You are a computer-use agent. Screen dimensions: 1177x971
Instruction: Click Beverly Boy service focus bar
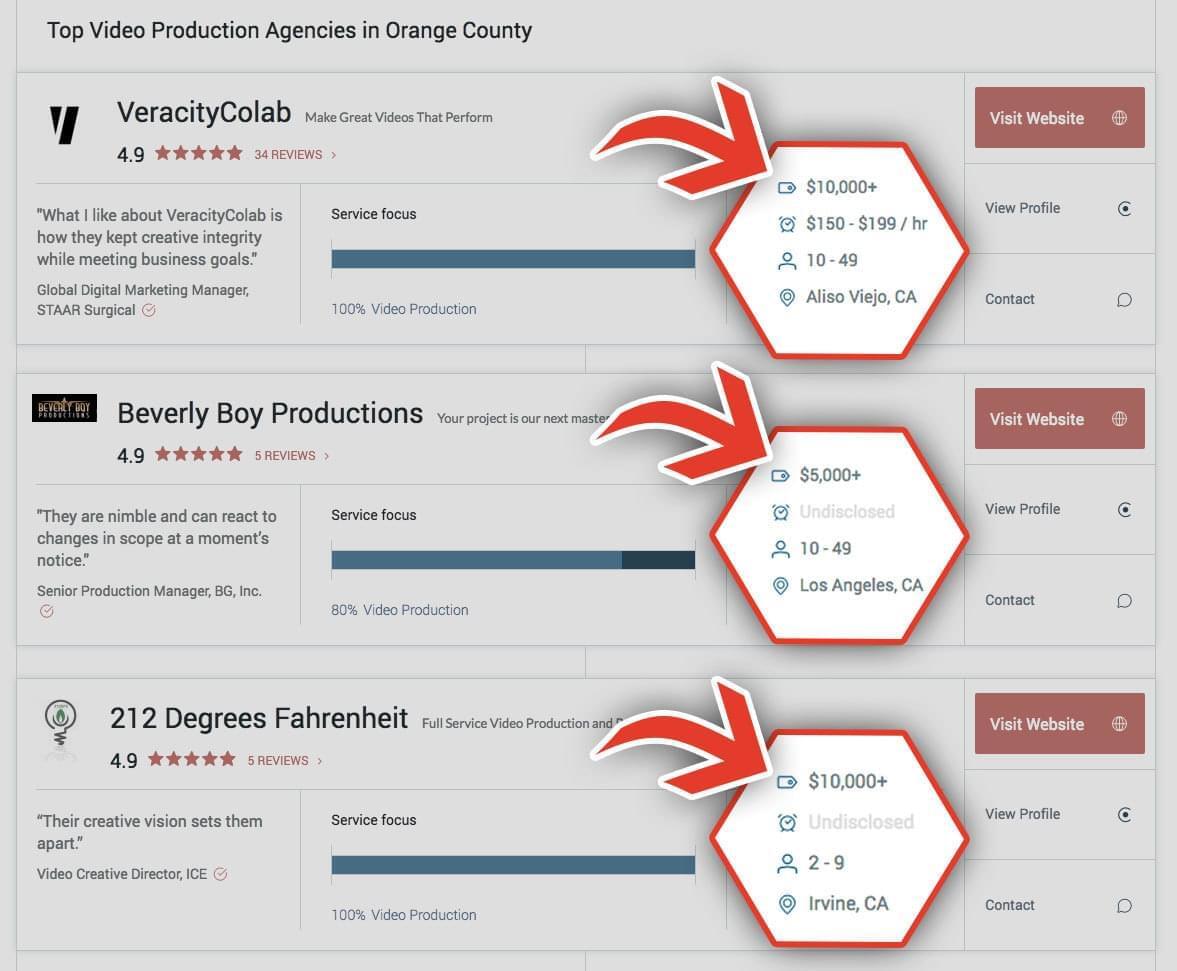pos(513,560)
